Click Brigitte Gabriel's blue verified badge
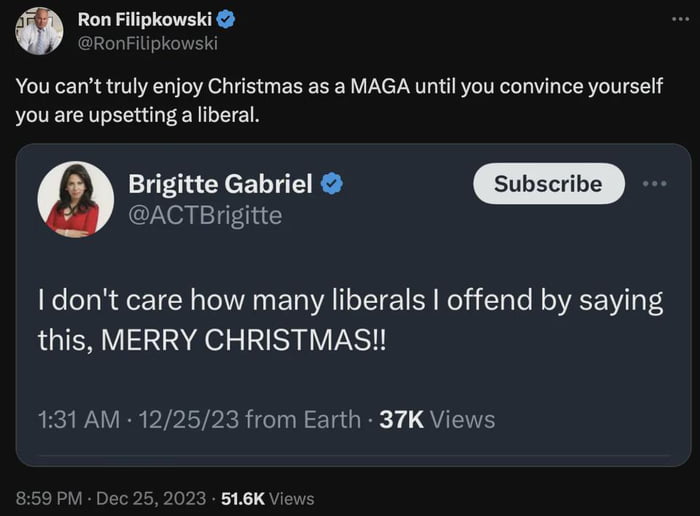 pyautogui.click(x=332, y=184)
